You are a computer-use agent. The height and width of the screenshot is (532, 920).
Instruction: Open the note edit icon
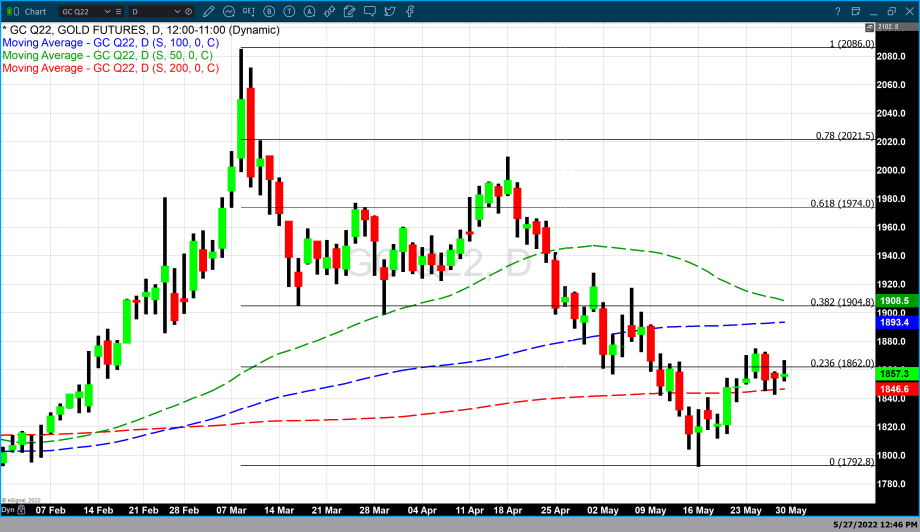[349, 11]
